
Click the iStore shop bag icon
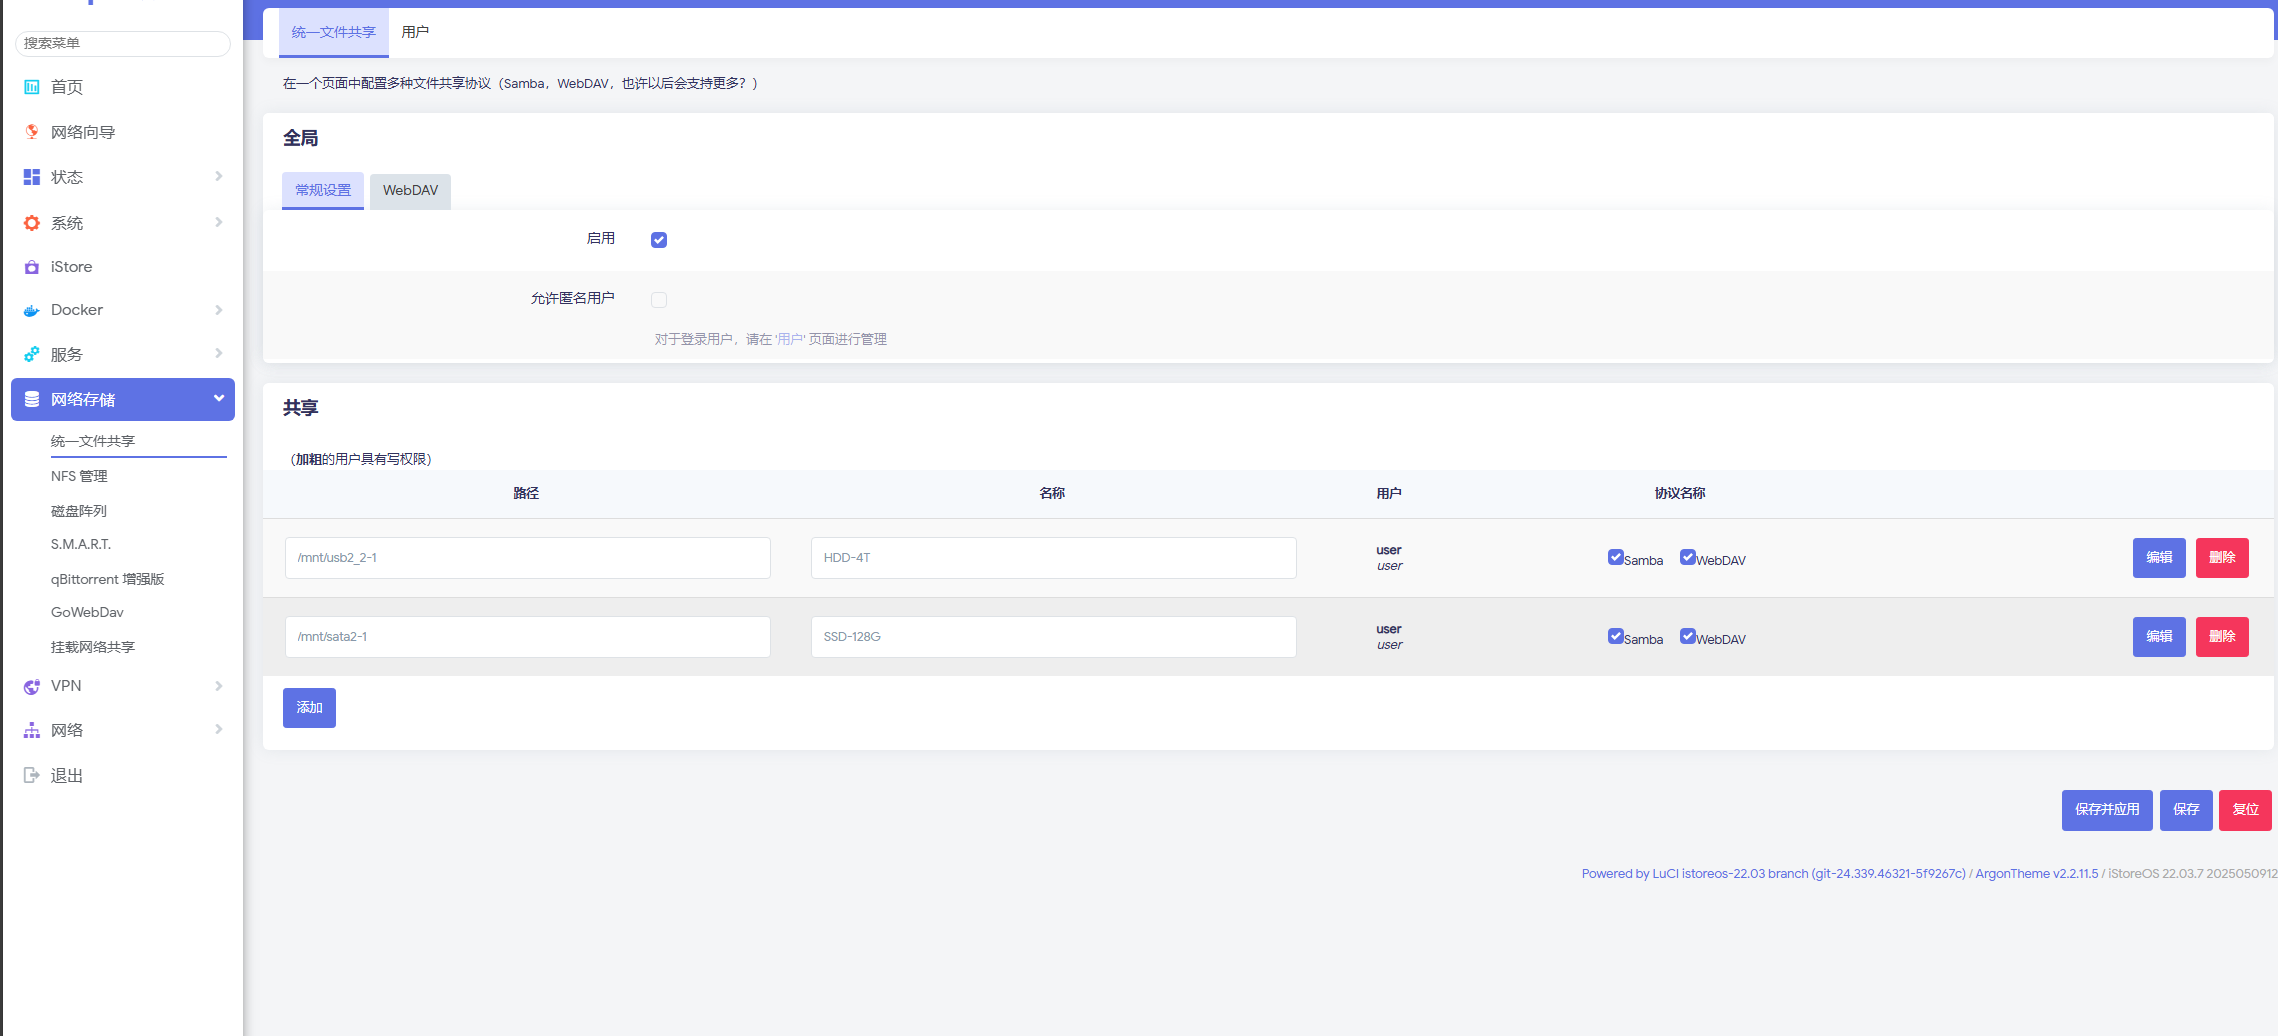point(32,267)
